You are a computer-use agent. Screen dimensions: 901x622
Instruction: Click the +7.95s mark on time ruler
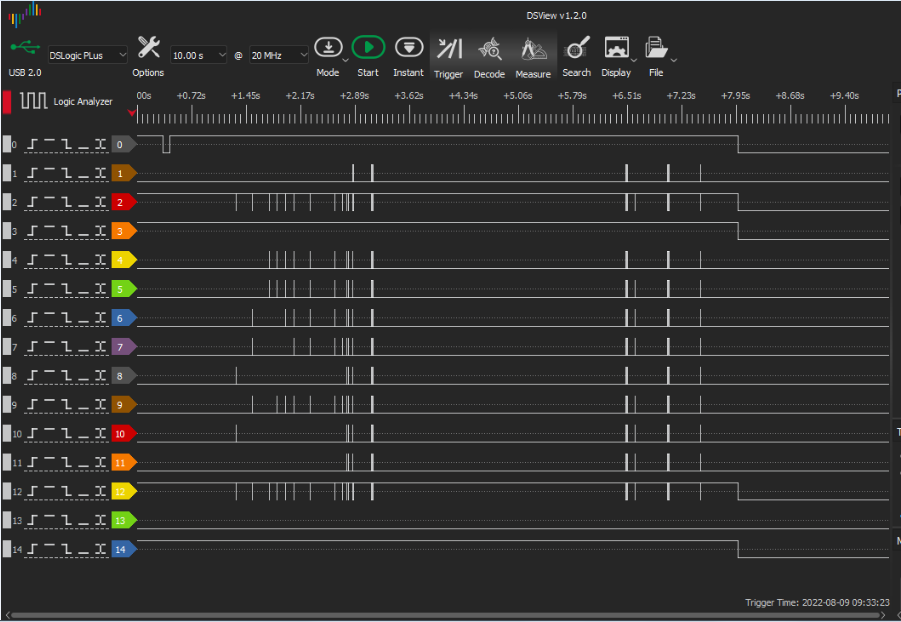(x=736, y=95)
